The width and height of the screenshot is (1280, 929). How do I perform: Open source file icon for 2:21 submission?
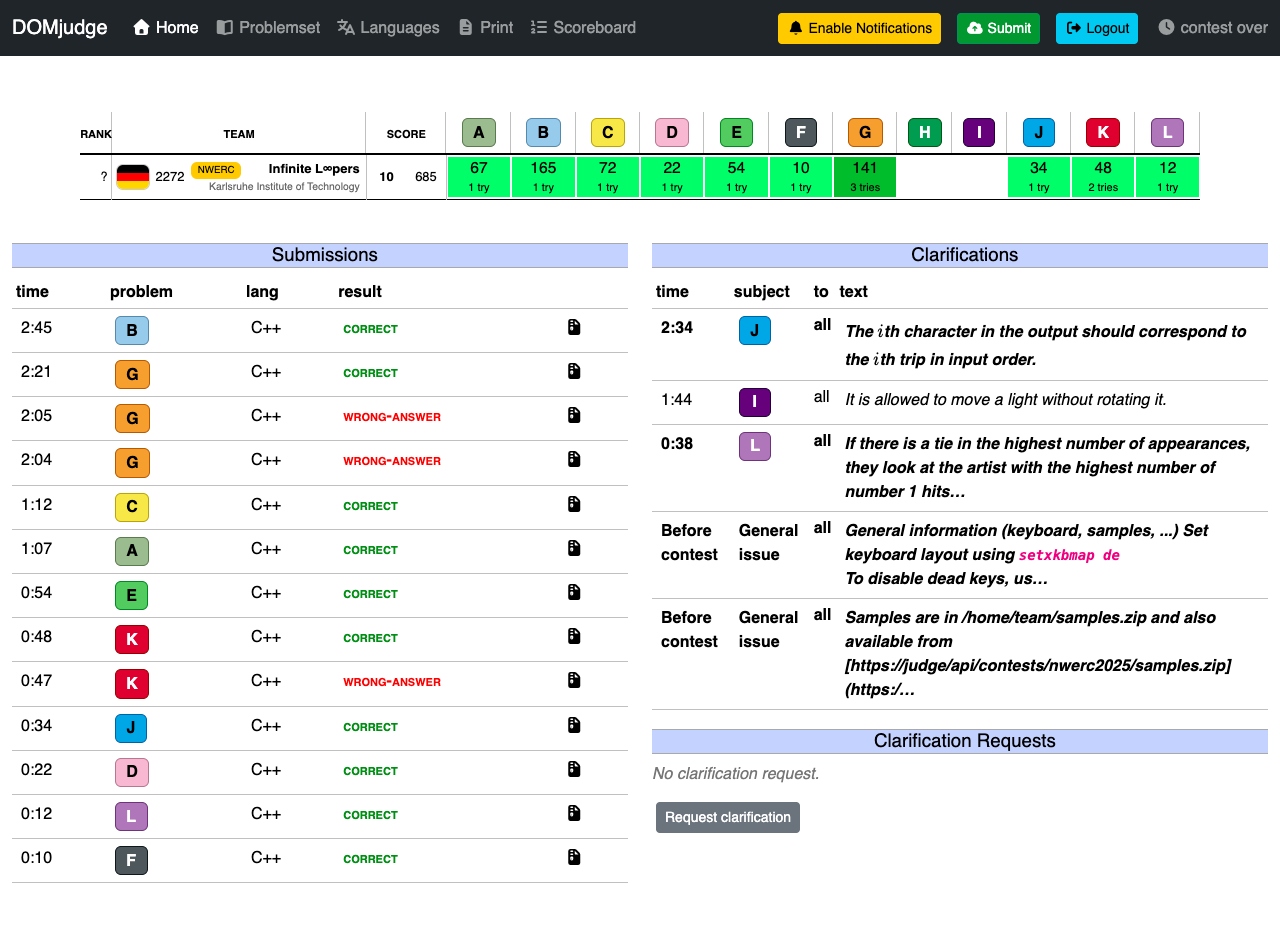point(574,371)
